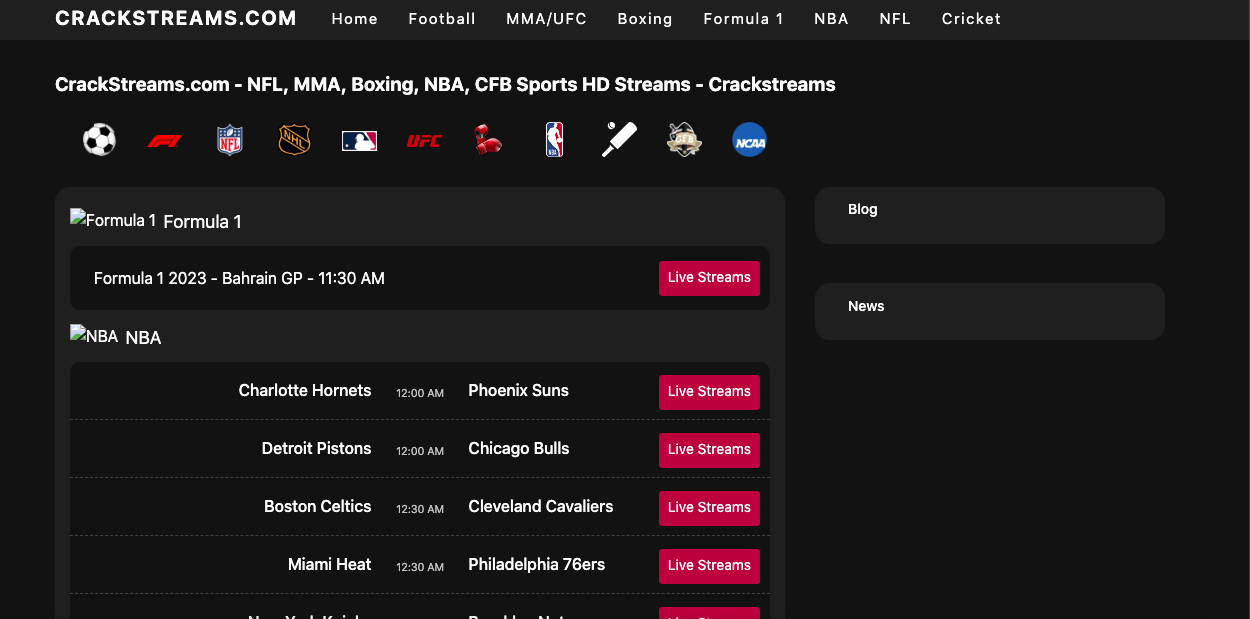
Task: Open the Boxing menu item
Action: click(645, 19)
